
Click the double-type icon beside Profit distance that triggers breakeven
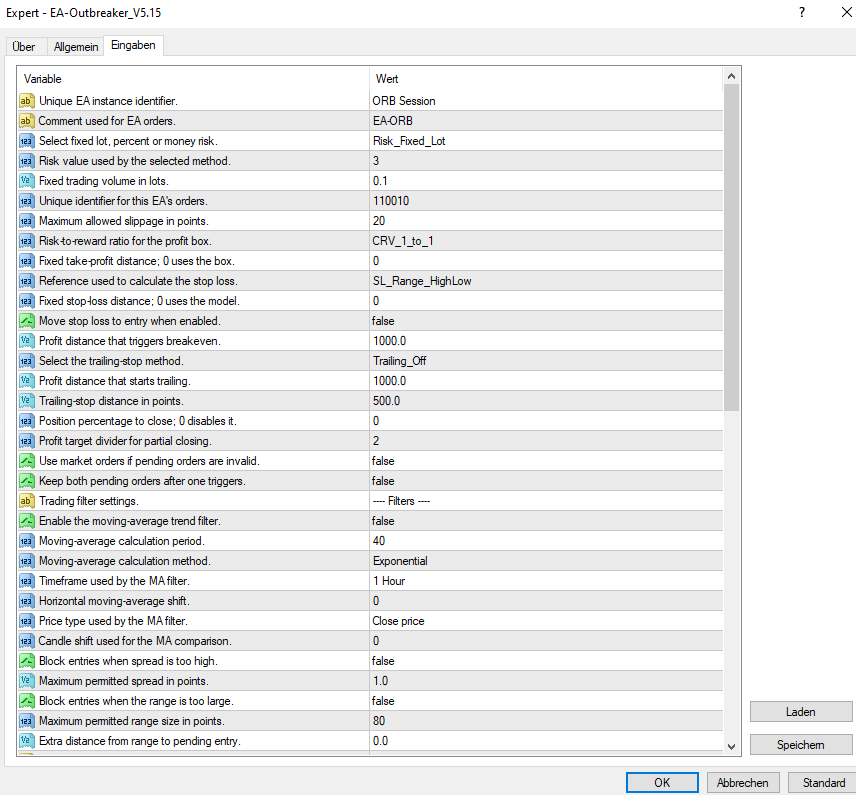coord(27,341)
